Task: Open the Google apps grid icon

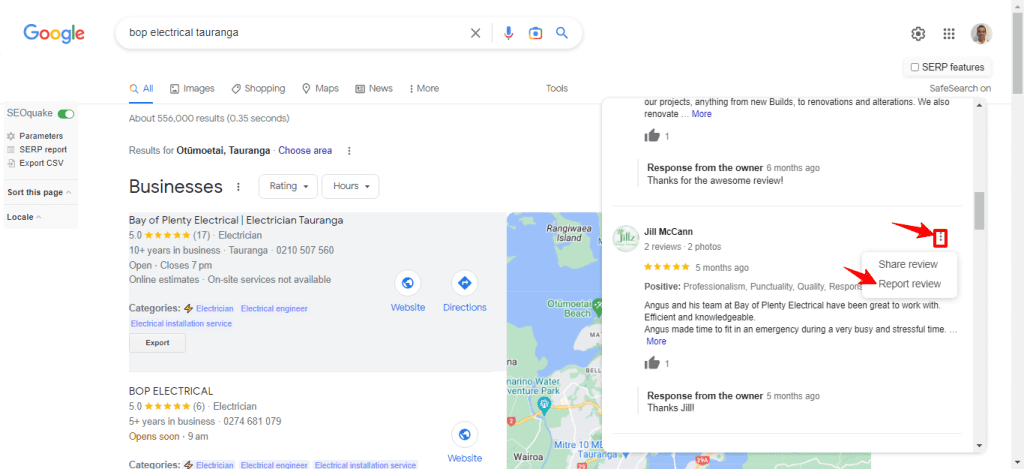Action: (x=949, y=34)
